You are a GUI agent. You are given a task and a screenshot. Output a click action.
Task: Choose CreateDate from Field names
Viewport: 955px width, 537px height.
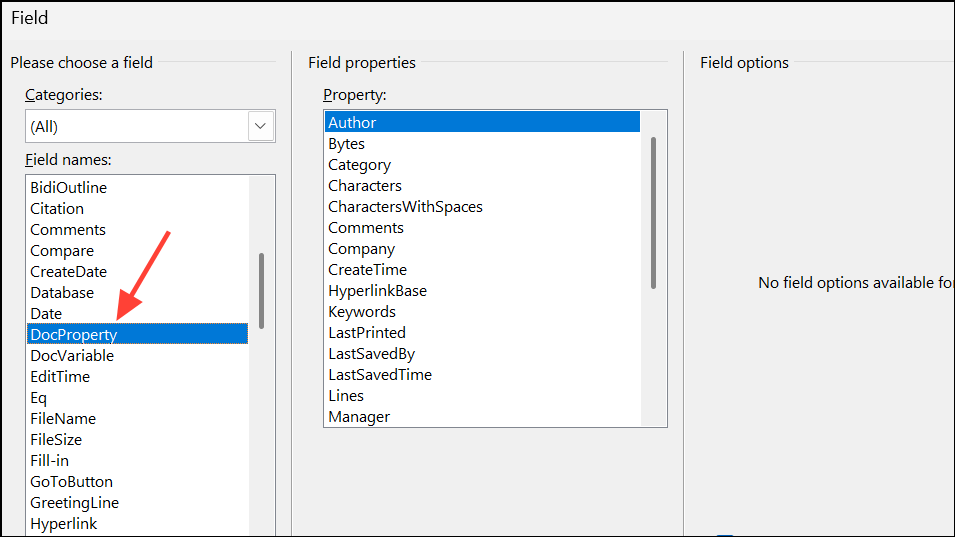[x=68, y=272]
